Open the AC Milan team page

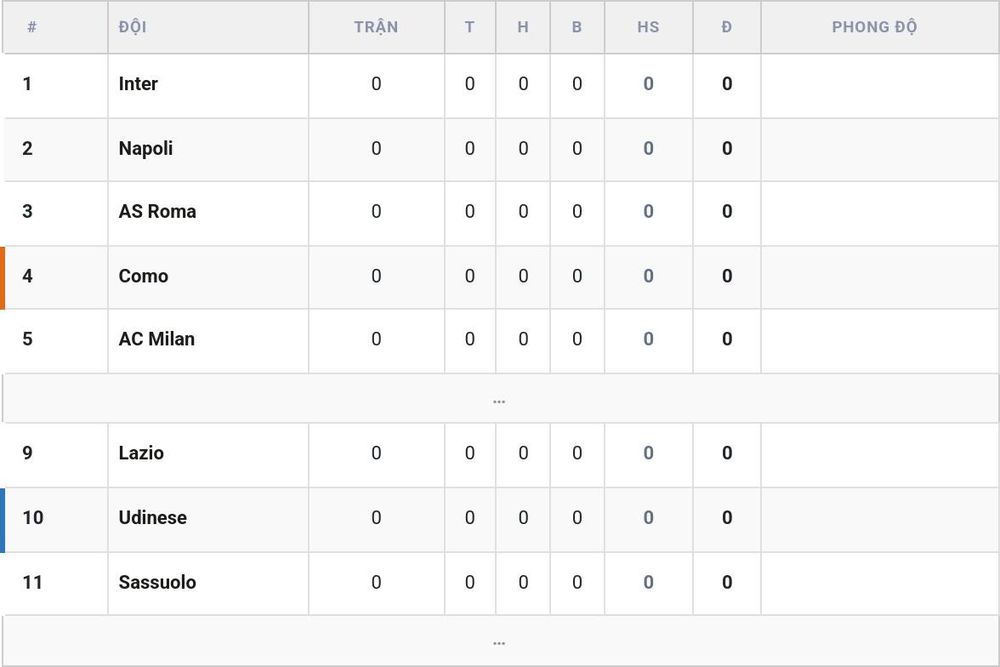(x=156, y=339)
